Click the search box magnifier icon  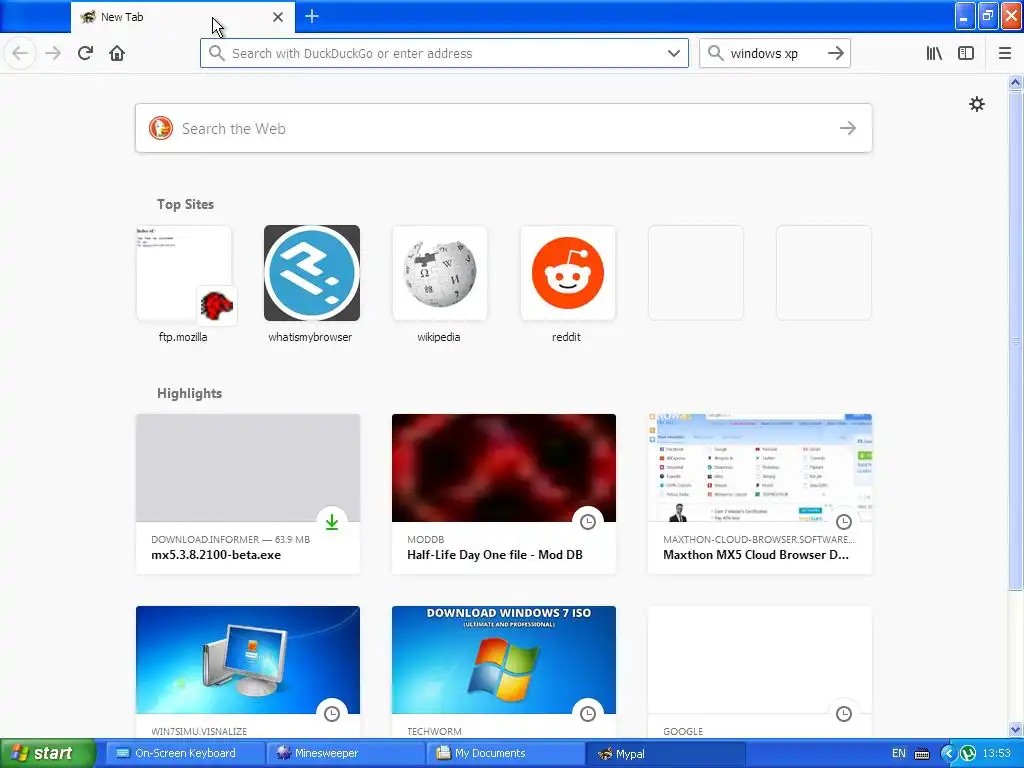(716, 53)
